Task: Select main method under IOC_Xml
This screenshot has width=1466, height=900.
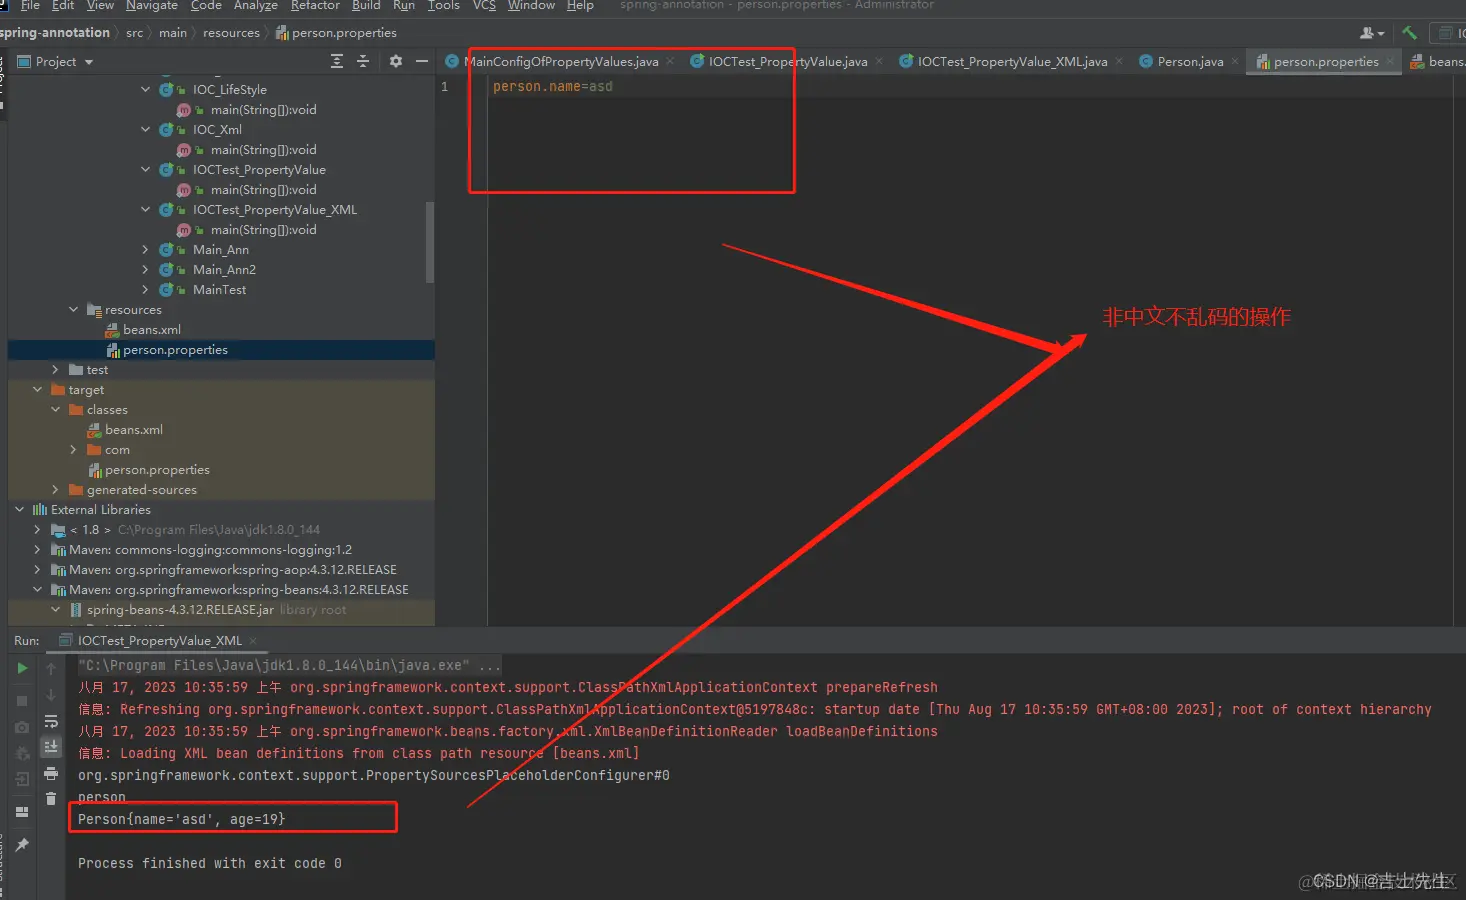Action: point(263,150)
